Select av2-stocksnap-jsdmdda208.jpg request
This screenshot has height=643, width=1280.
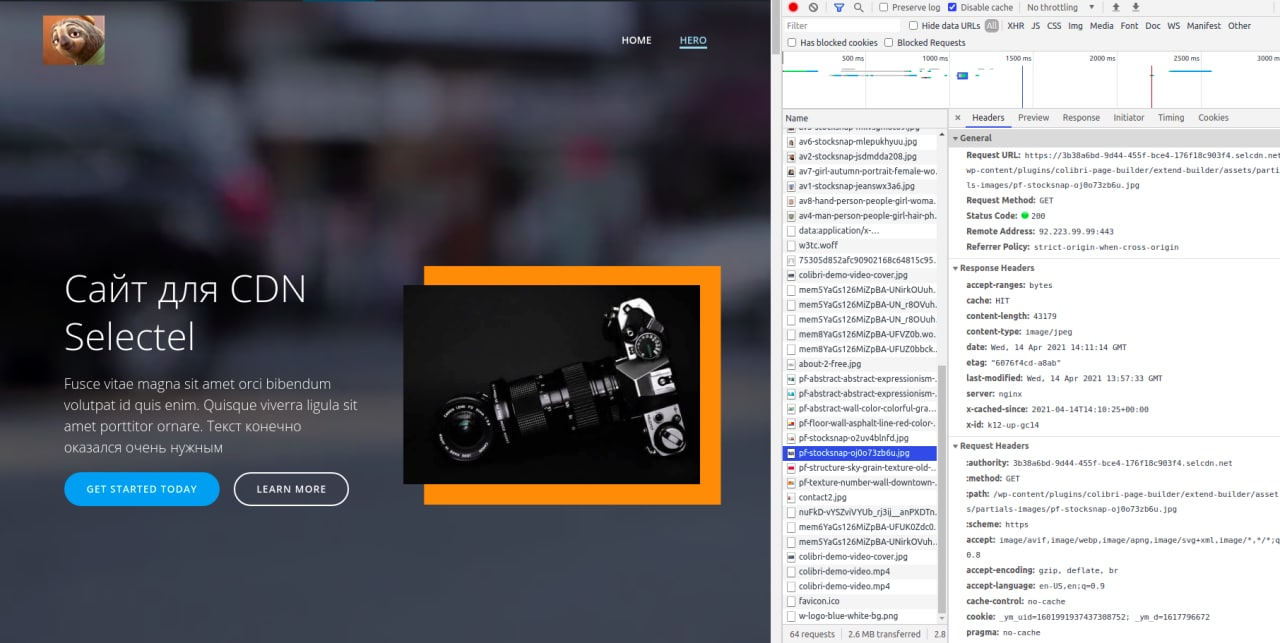tap(859, 156)
